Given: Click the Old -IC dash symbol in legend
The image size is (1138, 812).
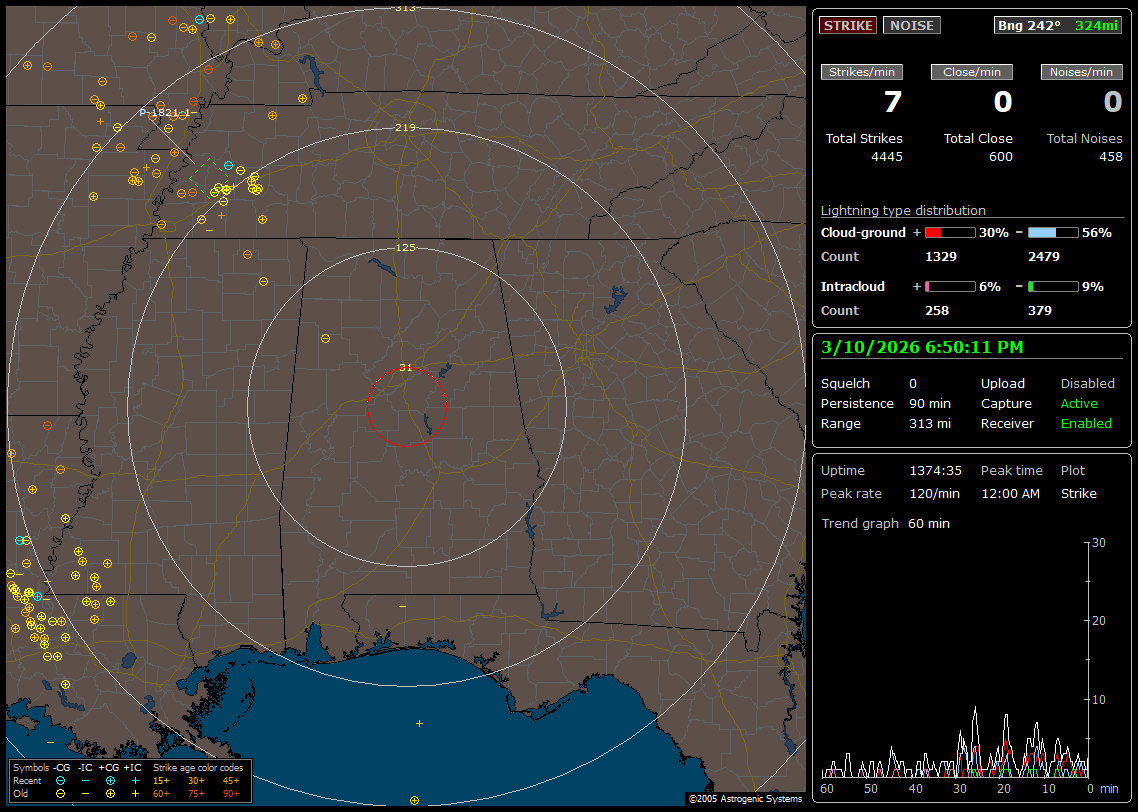Looking at the screenshot, I should point(86,793).
